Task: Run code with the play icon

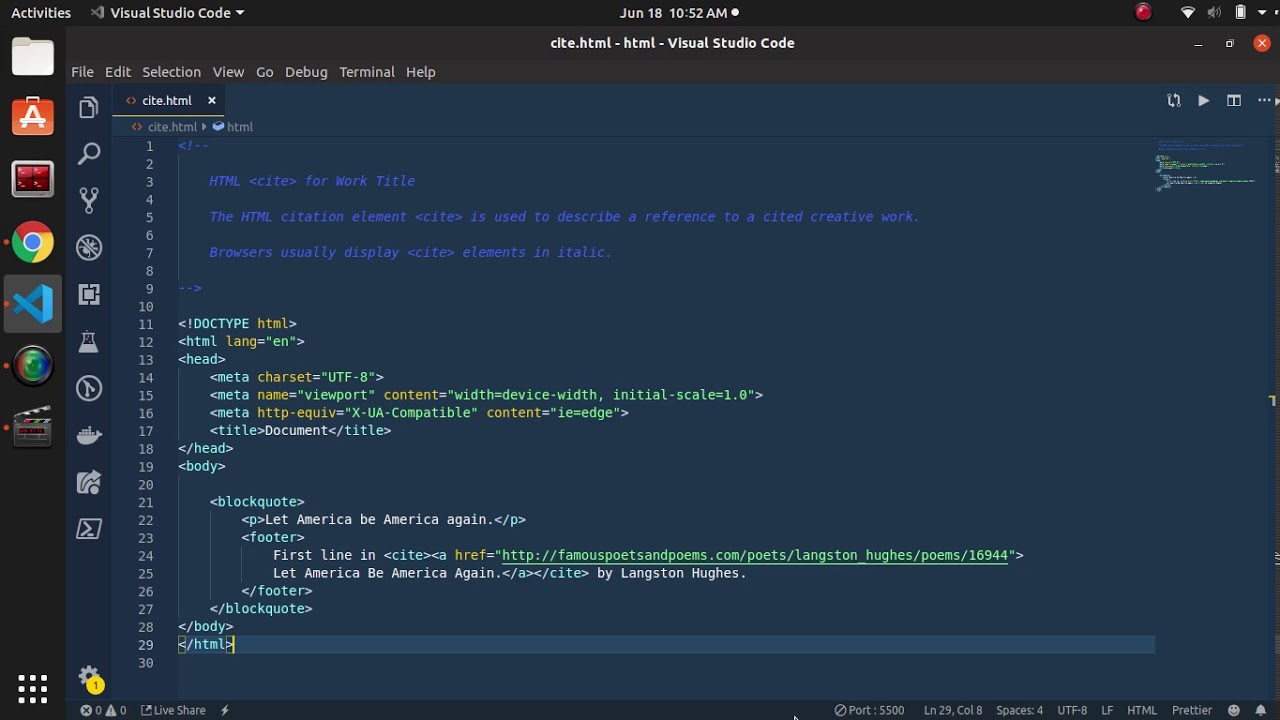Action: point(1204,100)
